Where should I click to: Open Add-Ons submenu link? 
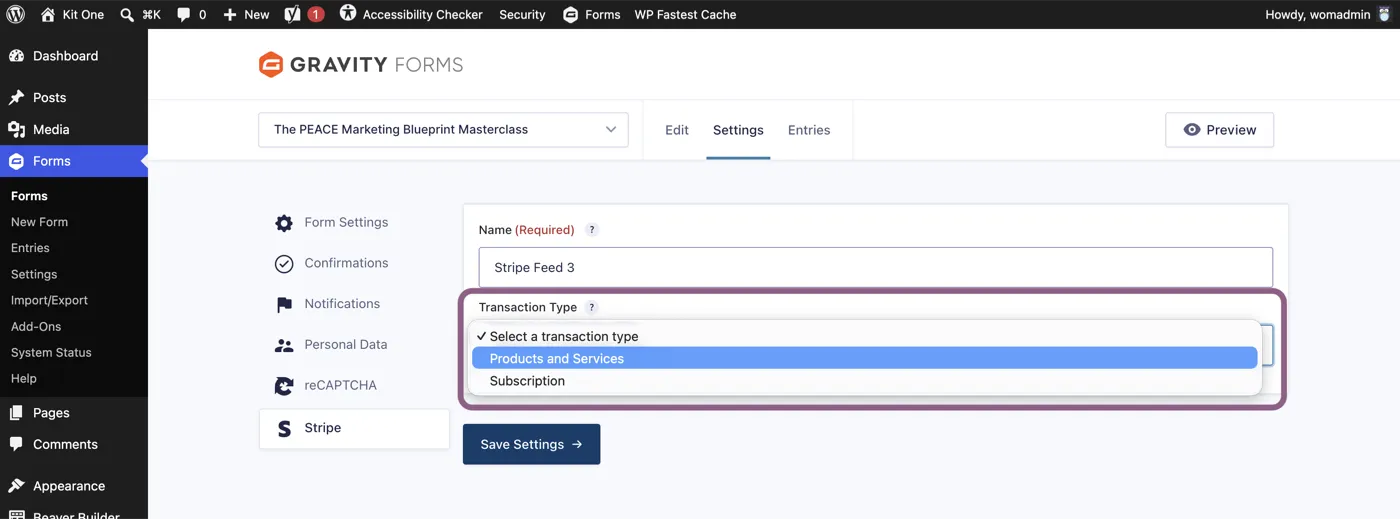click(36, 326)
